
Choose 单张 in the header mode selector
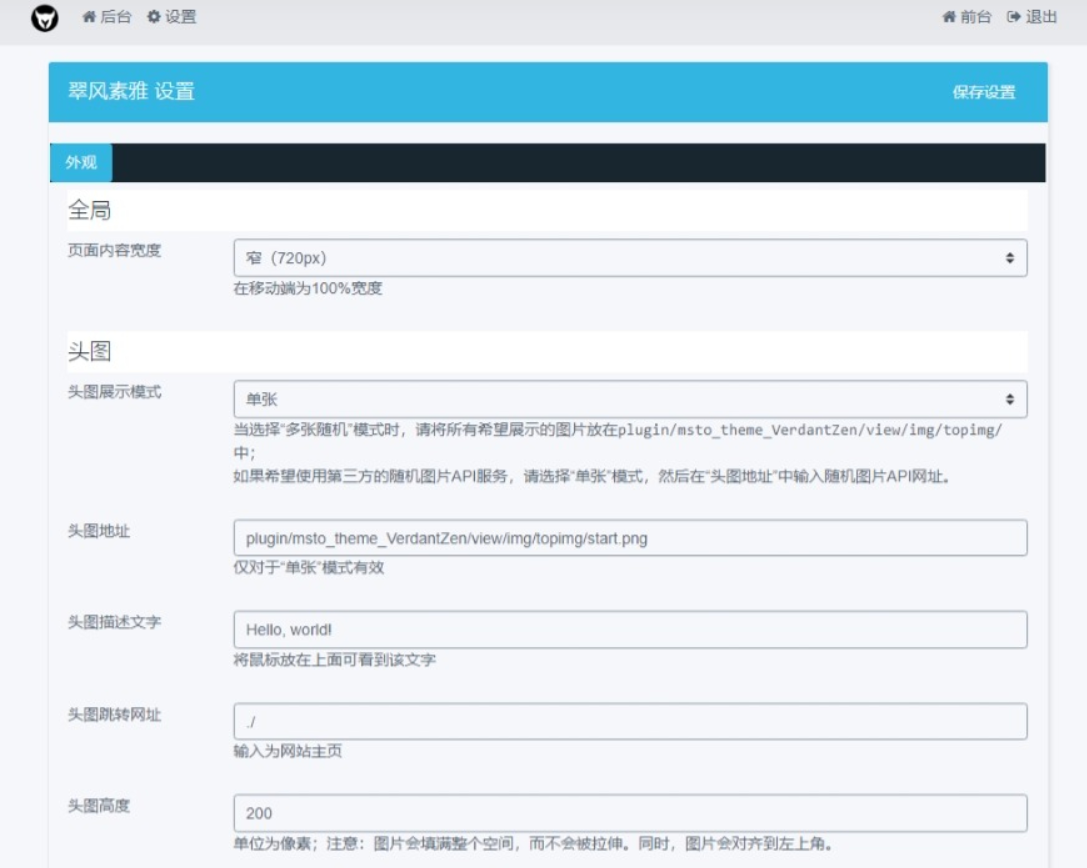tap(629, 398)
